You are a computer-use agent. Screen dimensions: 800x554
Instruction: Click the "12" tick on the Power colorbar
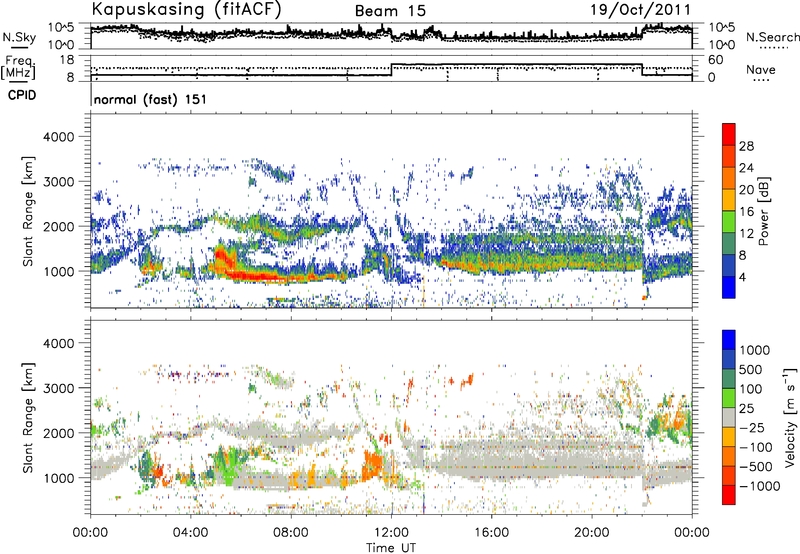tap(746, 234)
